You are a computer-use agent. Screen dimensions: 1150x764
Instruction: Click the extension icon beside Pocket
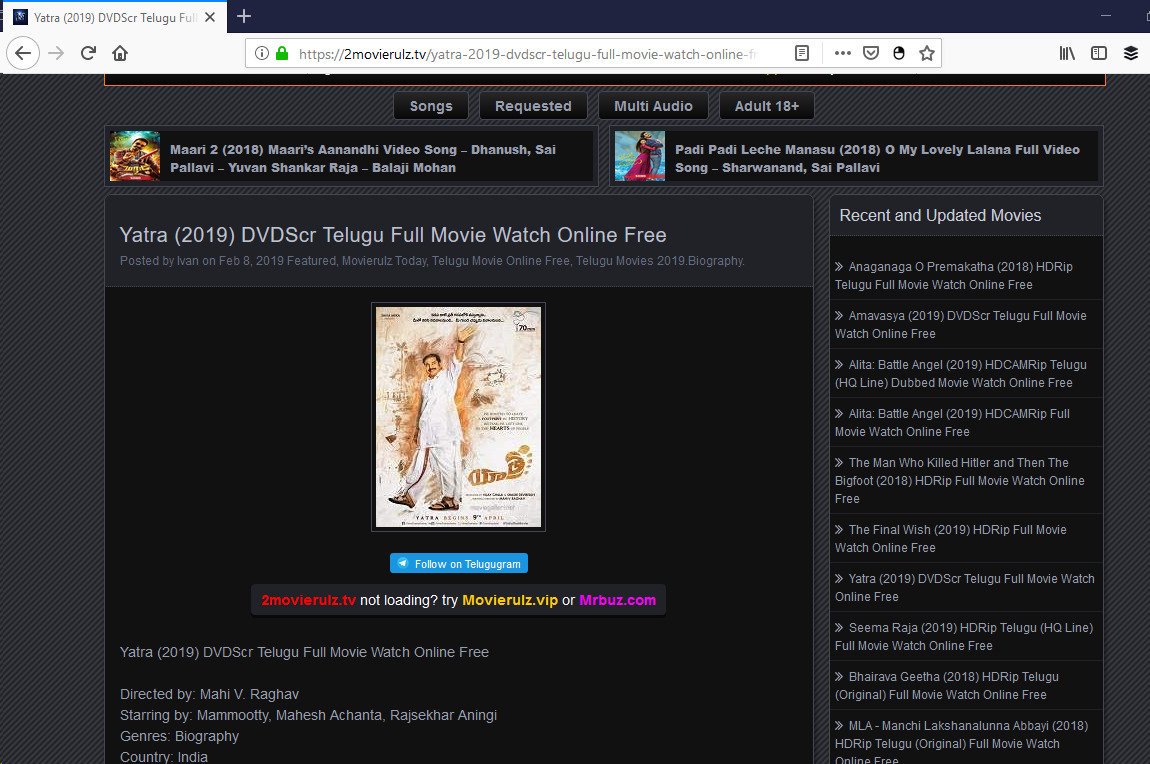pos(899,54)
